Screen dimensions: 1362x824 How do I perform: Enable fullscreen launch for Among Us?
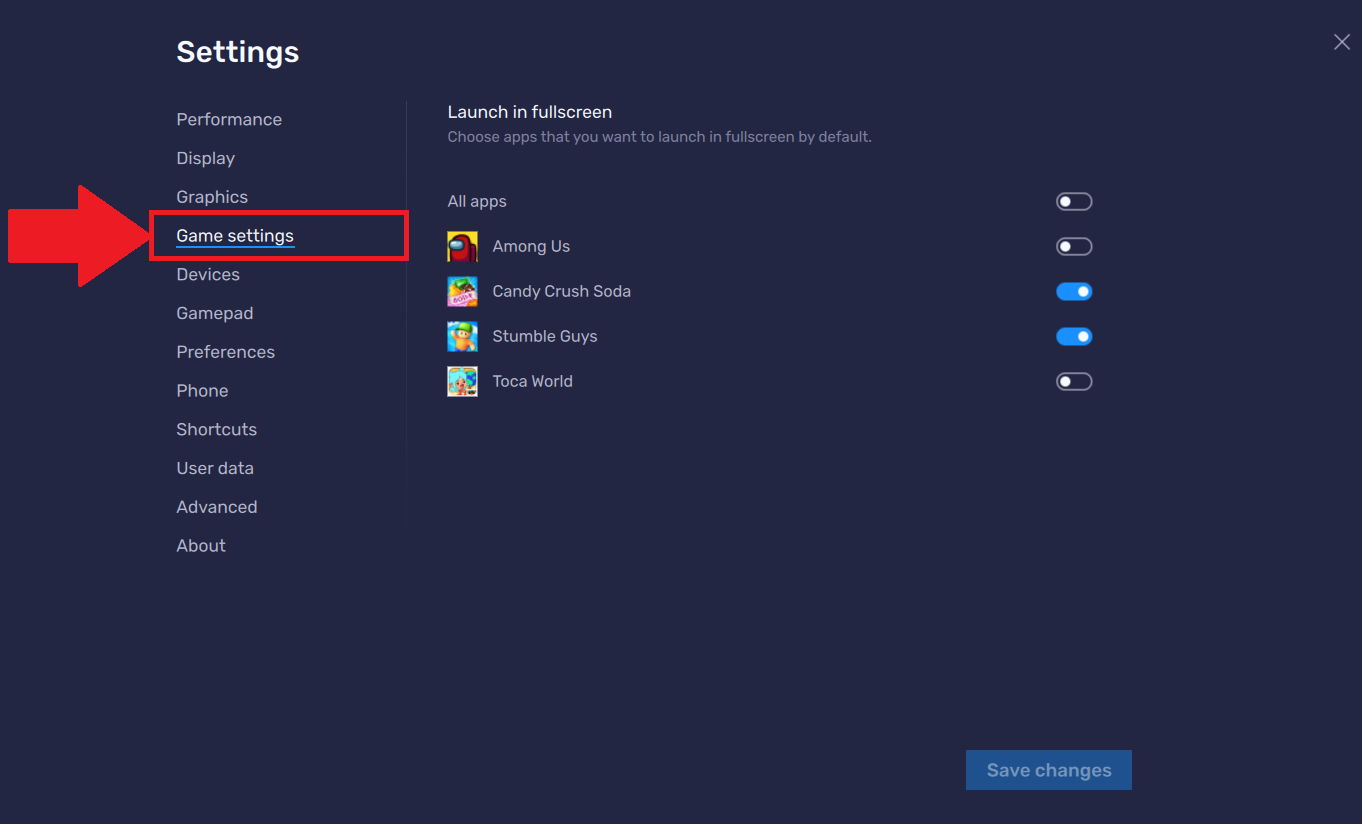tap(1073, 246)
